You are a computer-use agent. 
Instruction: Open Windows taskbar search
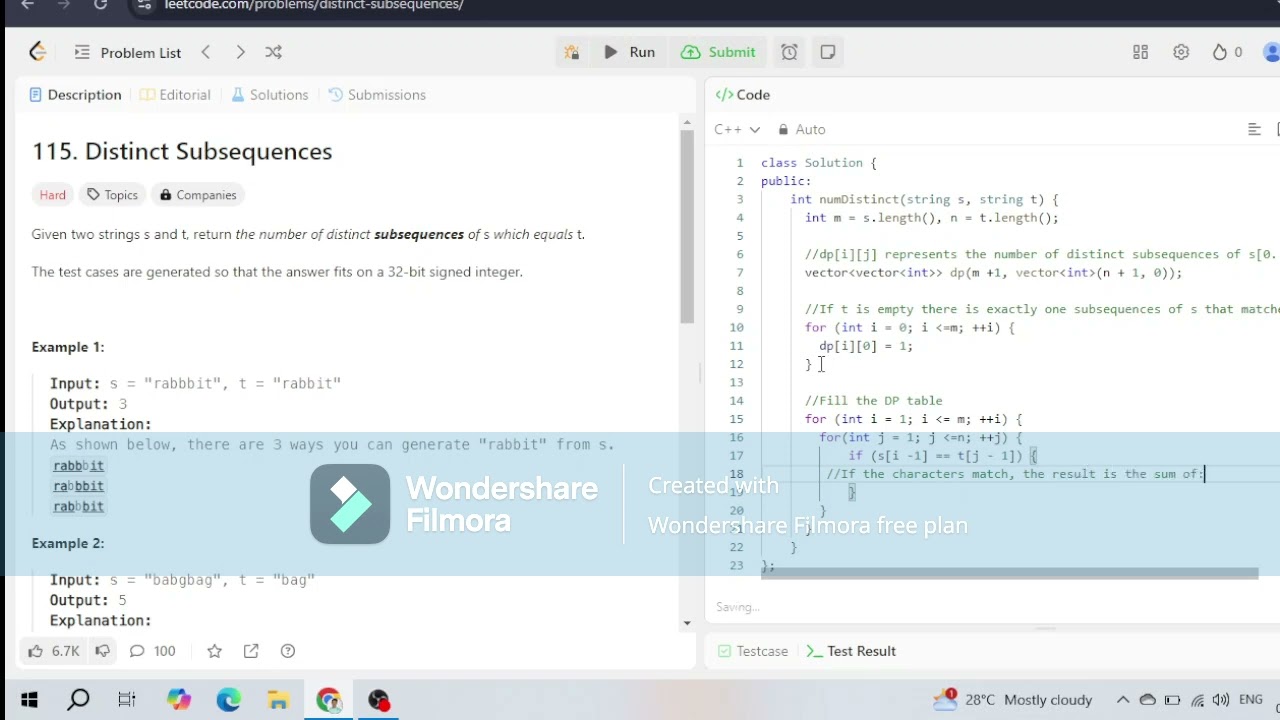pyautogui.click(x=78, y=700)
